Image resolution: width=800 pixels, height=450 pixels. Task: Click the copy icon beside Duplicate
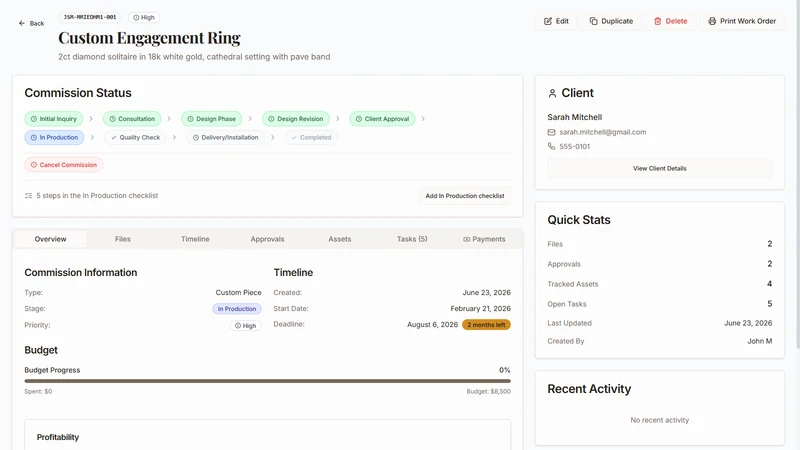pos(593,21)
